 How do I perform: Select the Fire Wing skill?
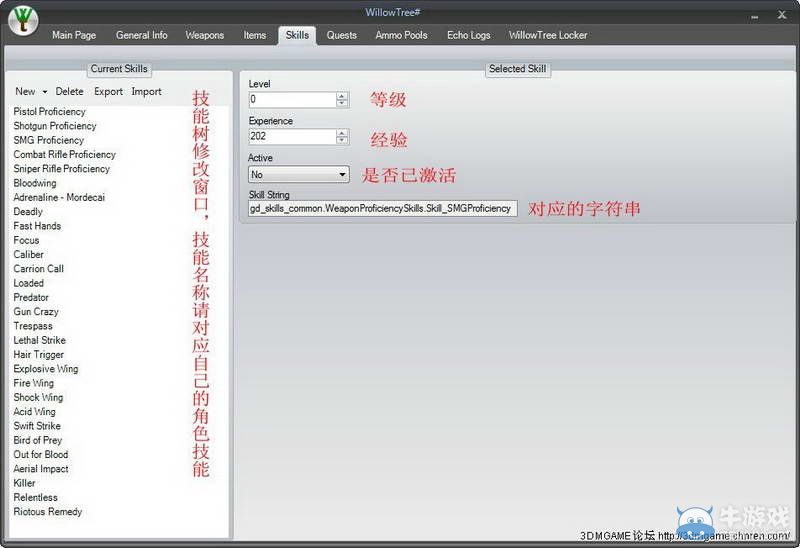pos(34,383)
